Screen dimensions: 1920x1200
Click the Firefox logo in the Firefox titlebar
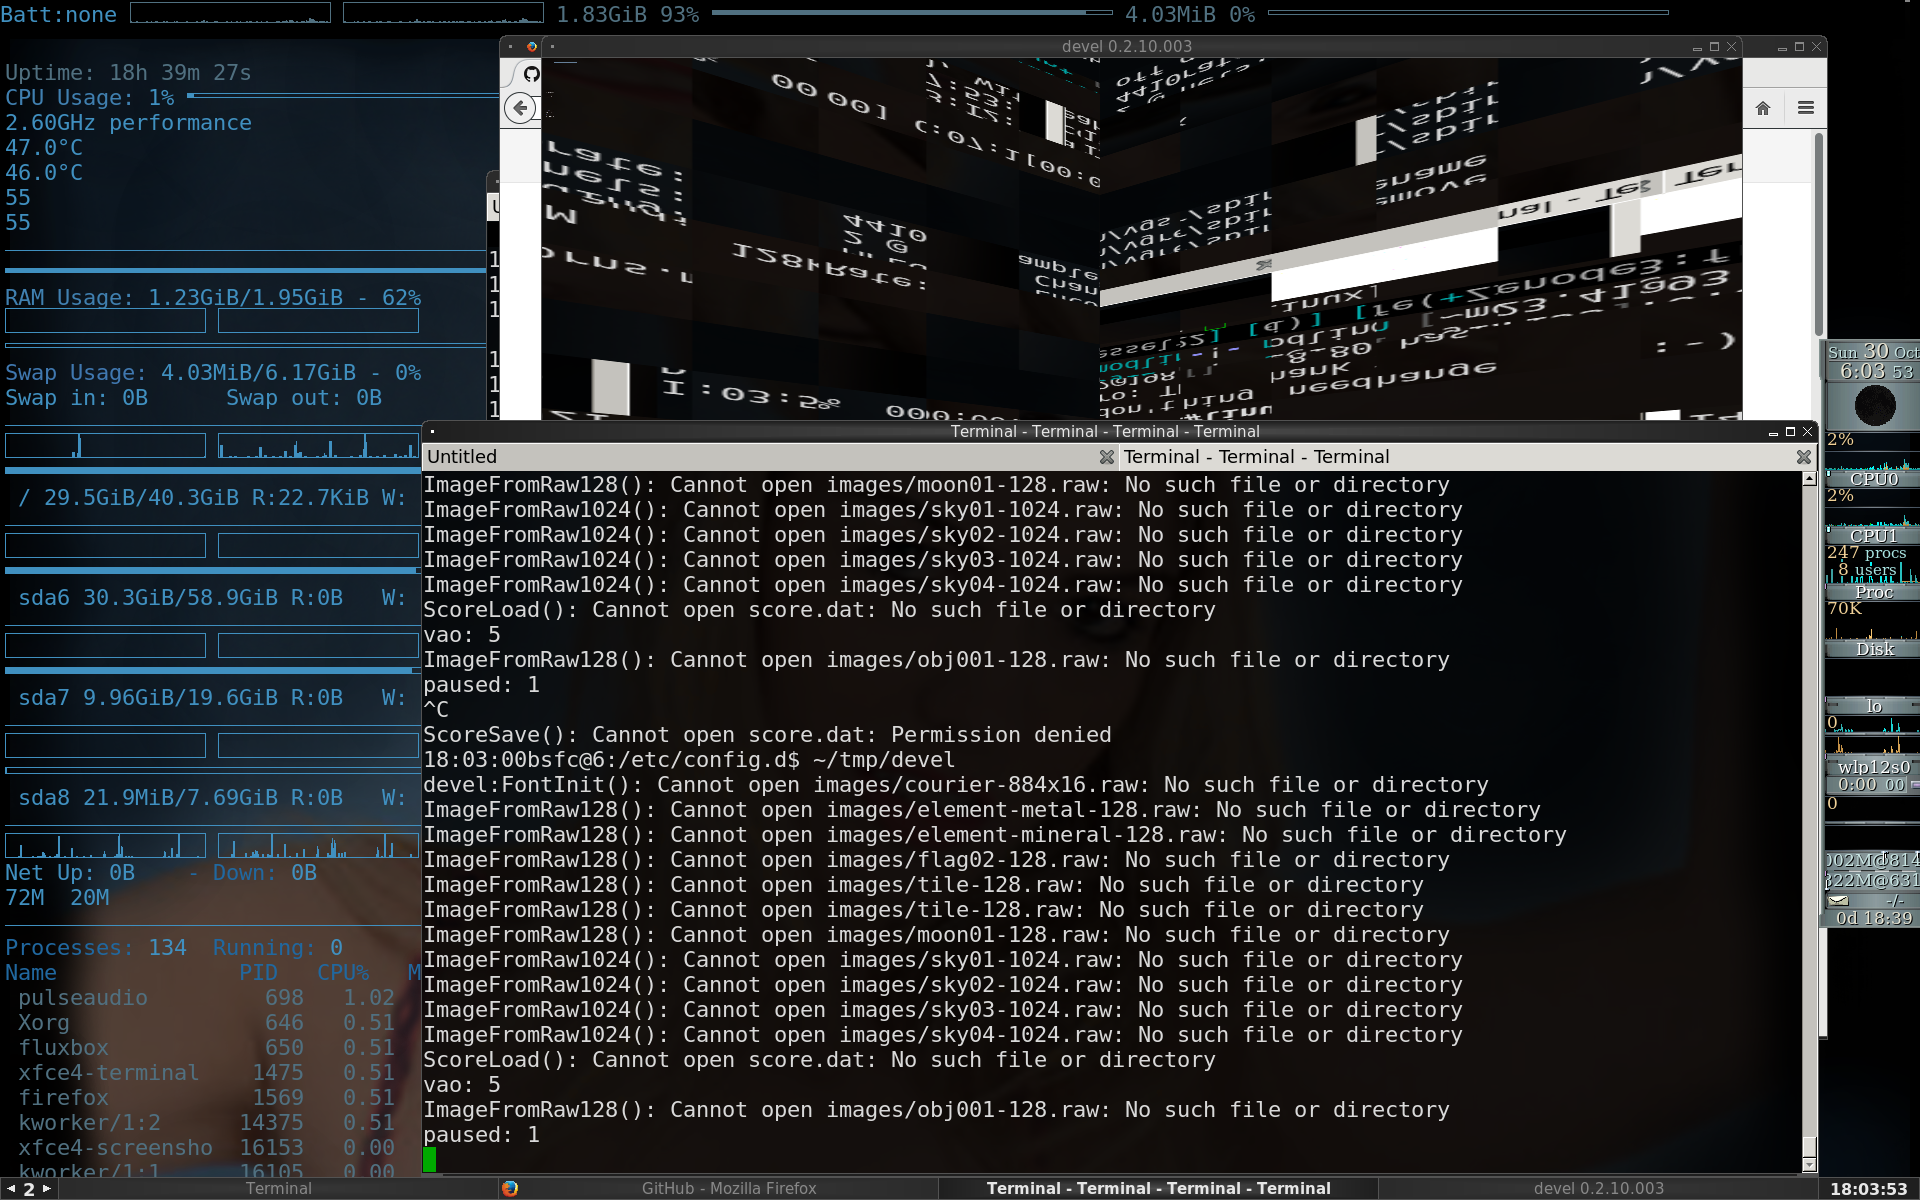coord(532,46)
